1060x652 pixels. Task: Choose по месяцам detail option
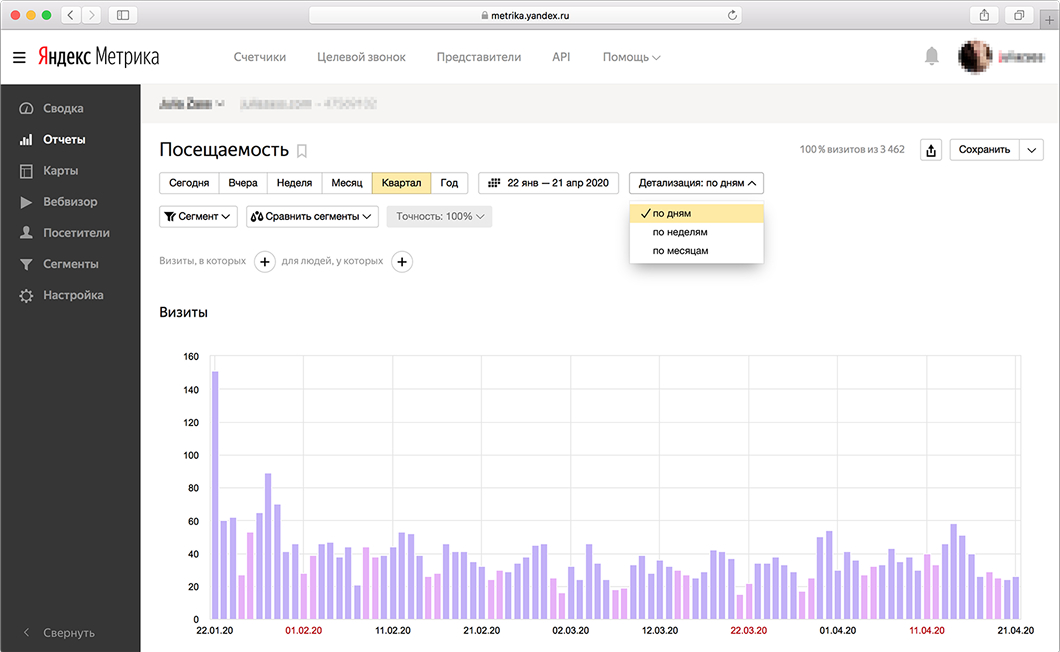point(680,250)
